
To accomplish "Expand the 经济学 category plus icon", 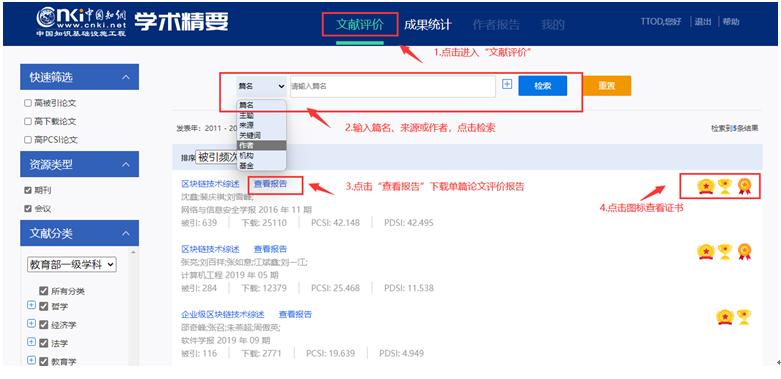I will (31, 324).
